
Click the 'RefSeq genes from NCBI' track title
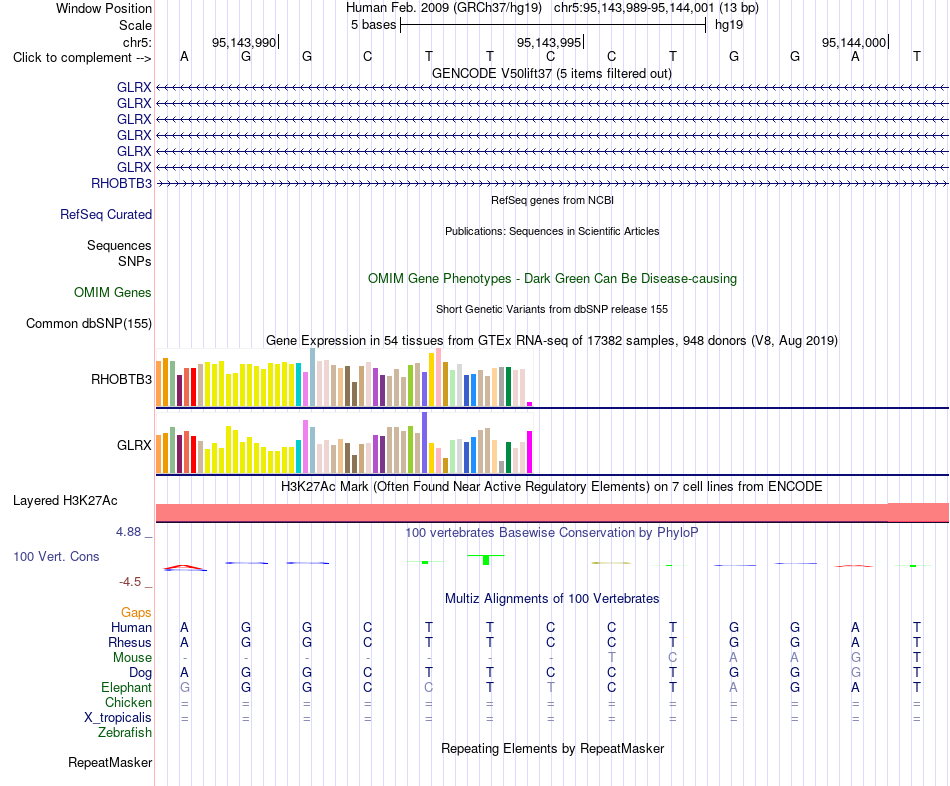click(553, 200)
